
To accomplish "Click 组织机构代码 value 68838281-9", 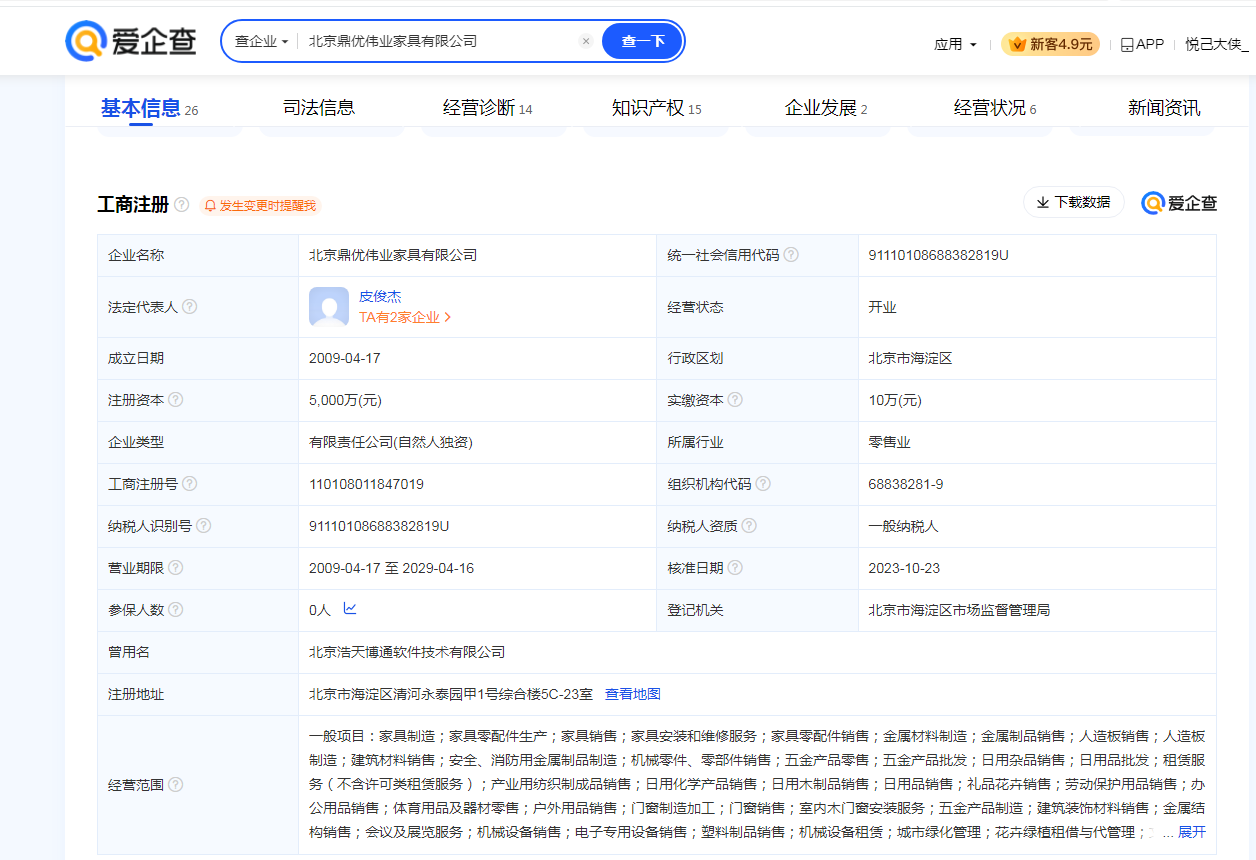I will tap(906, 484).
